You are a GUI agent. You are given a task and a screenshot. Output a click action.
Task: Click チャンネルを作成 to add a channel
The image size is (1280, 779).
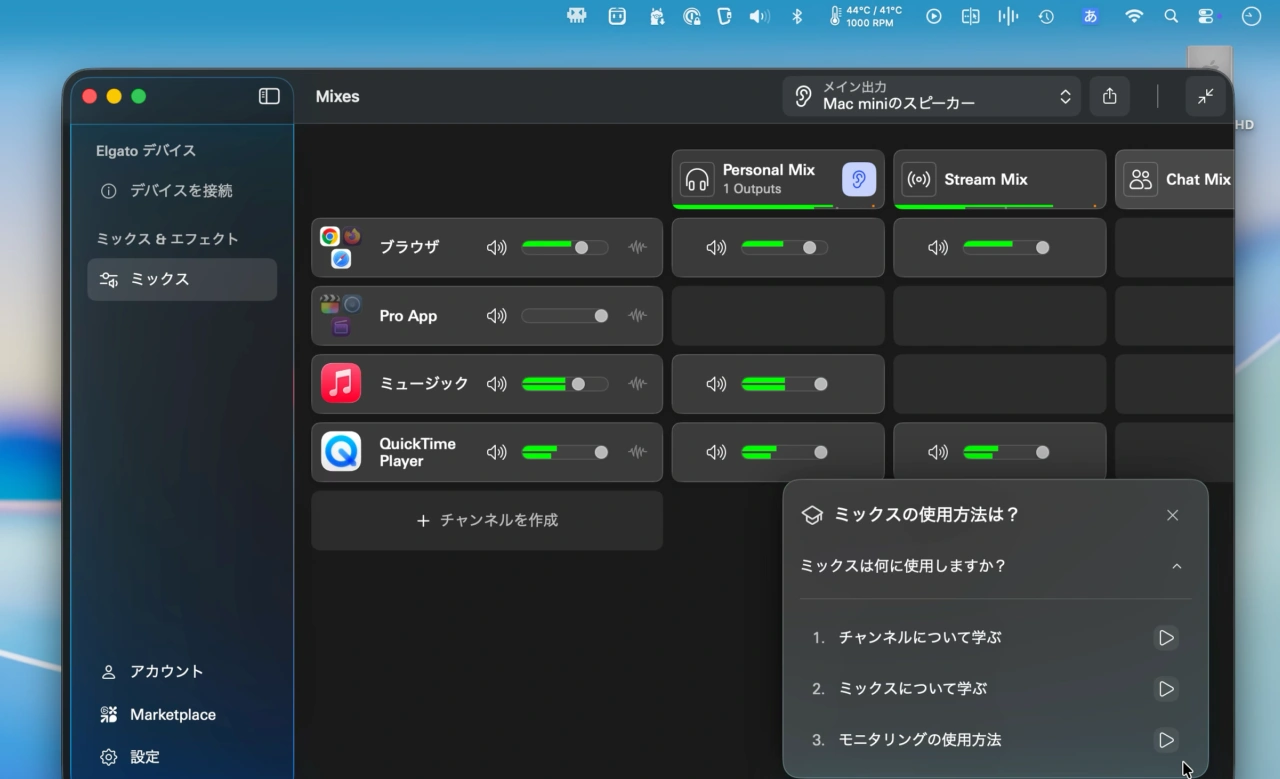click(486, 520)
